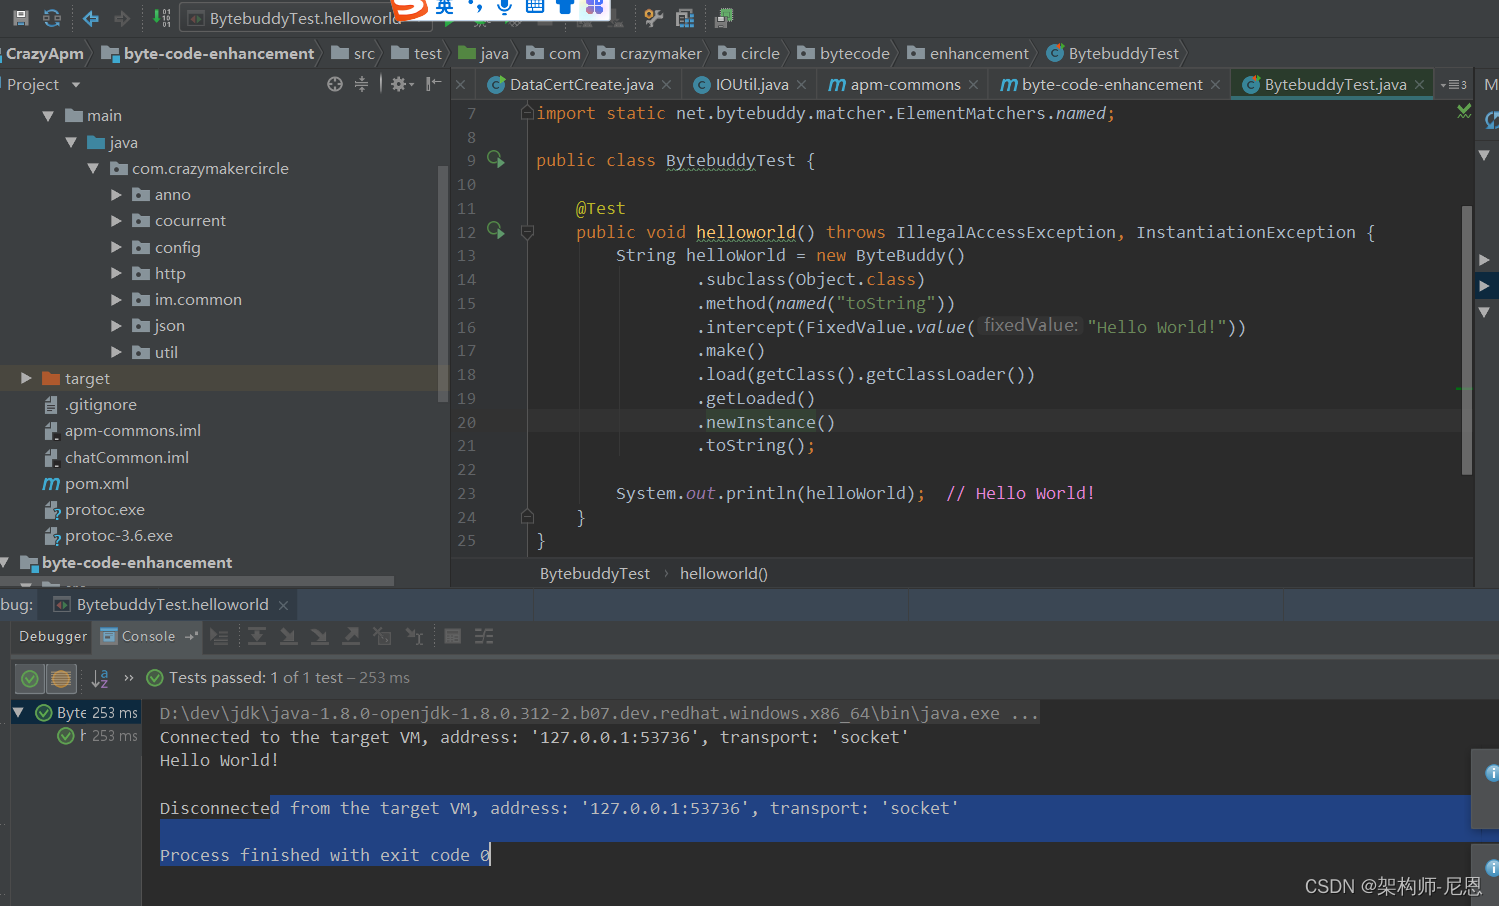Expand the cocurrent package
The height and width of the screenshot is (906, 1499).
pos(116,221)
